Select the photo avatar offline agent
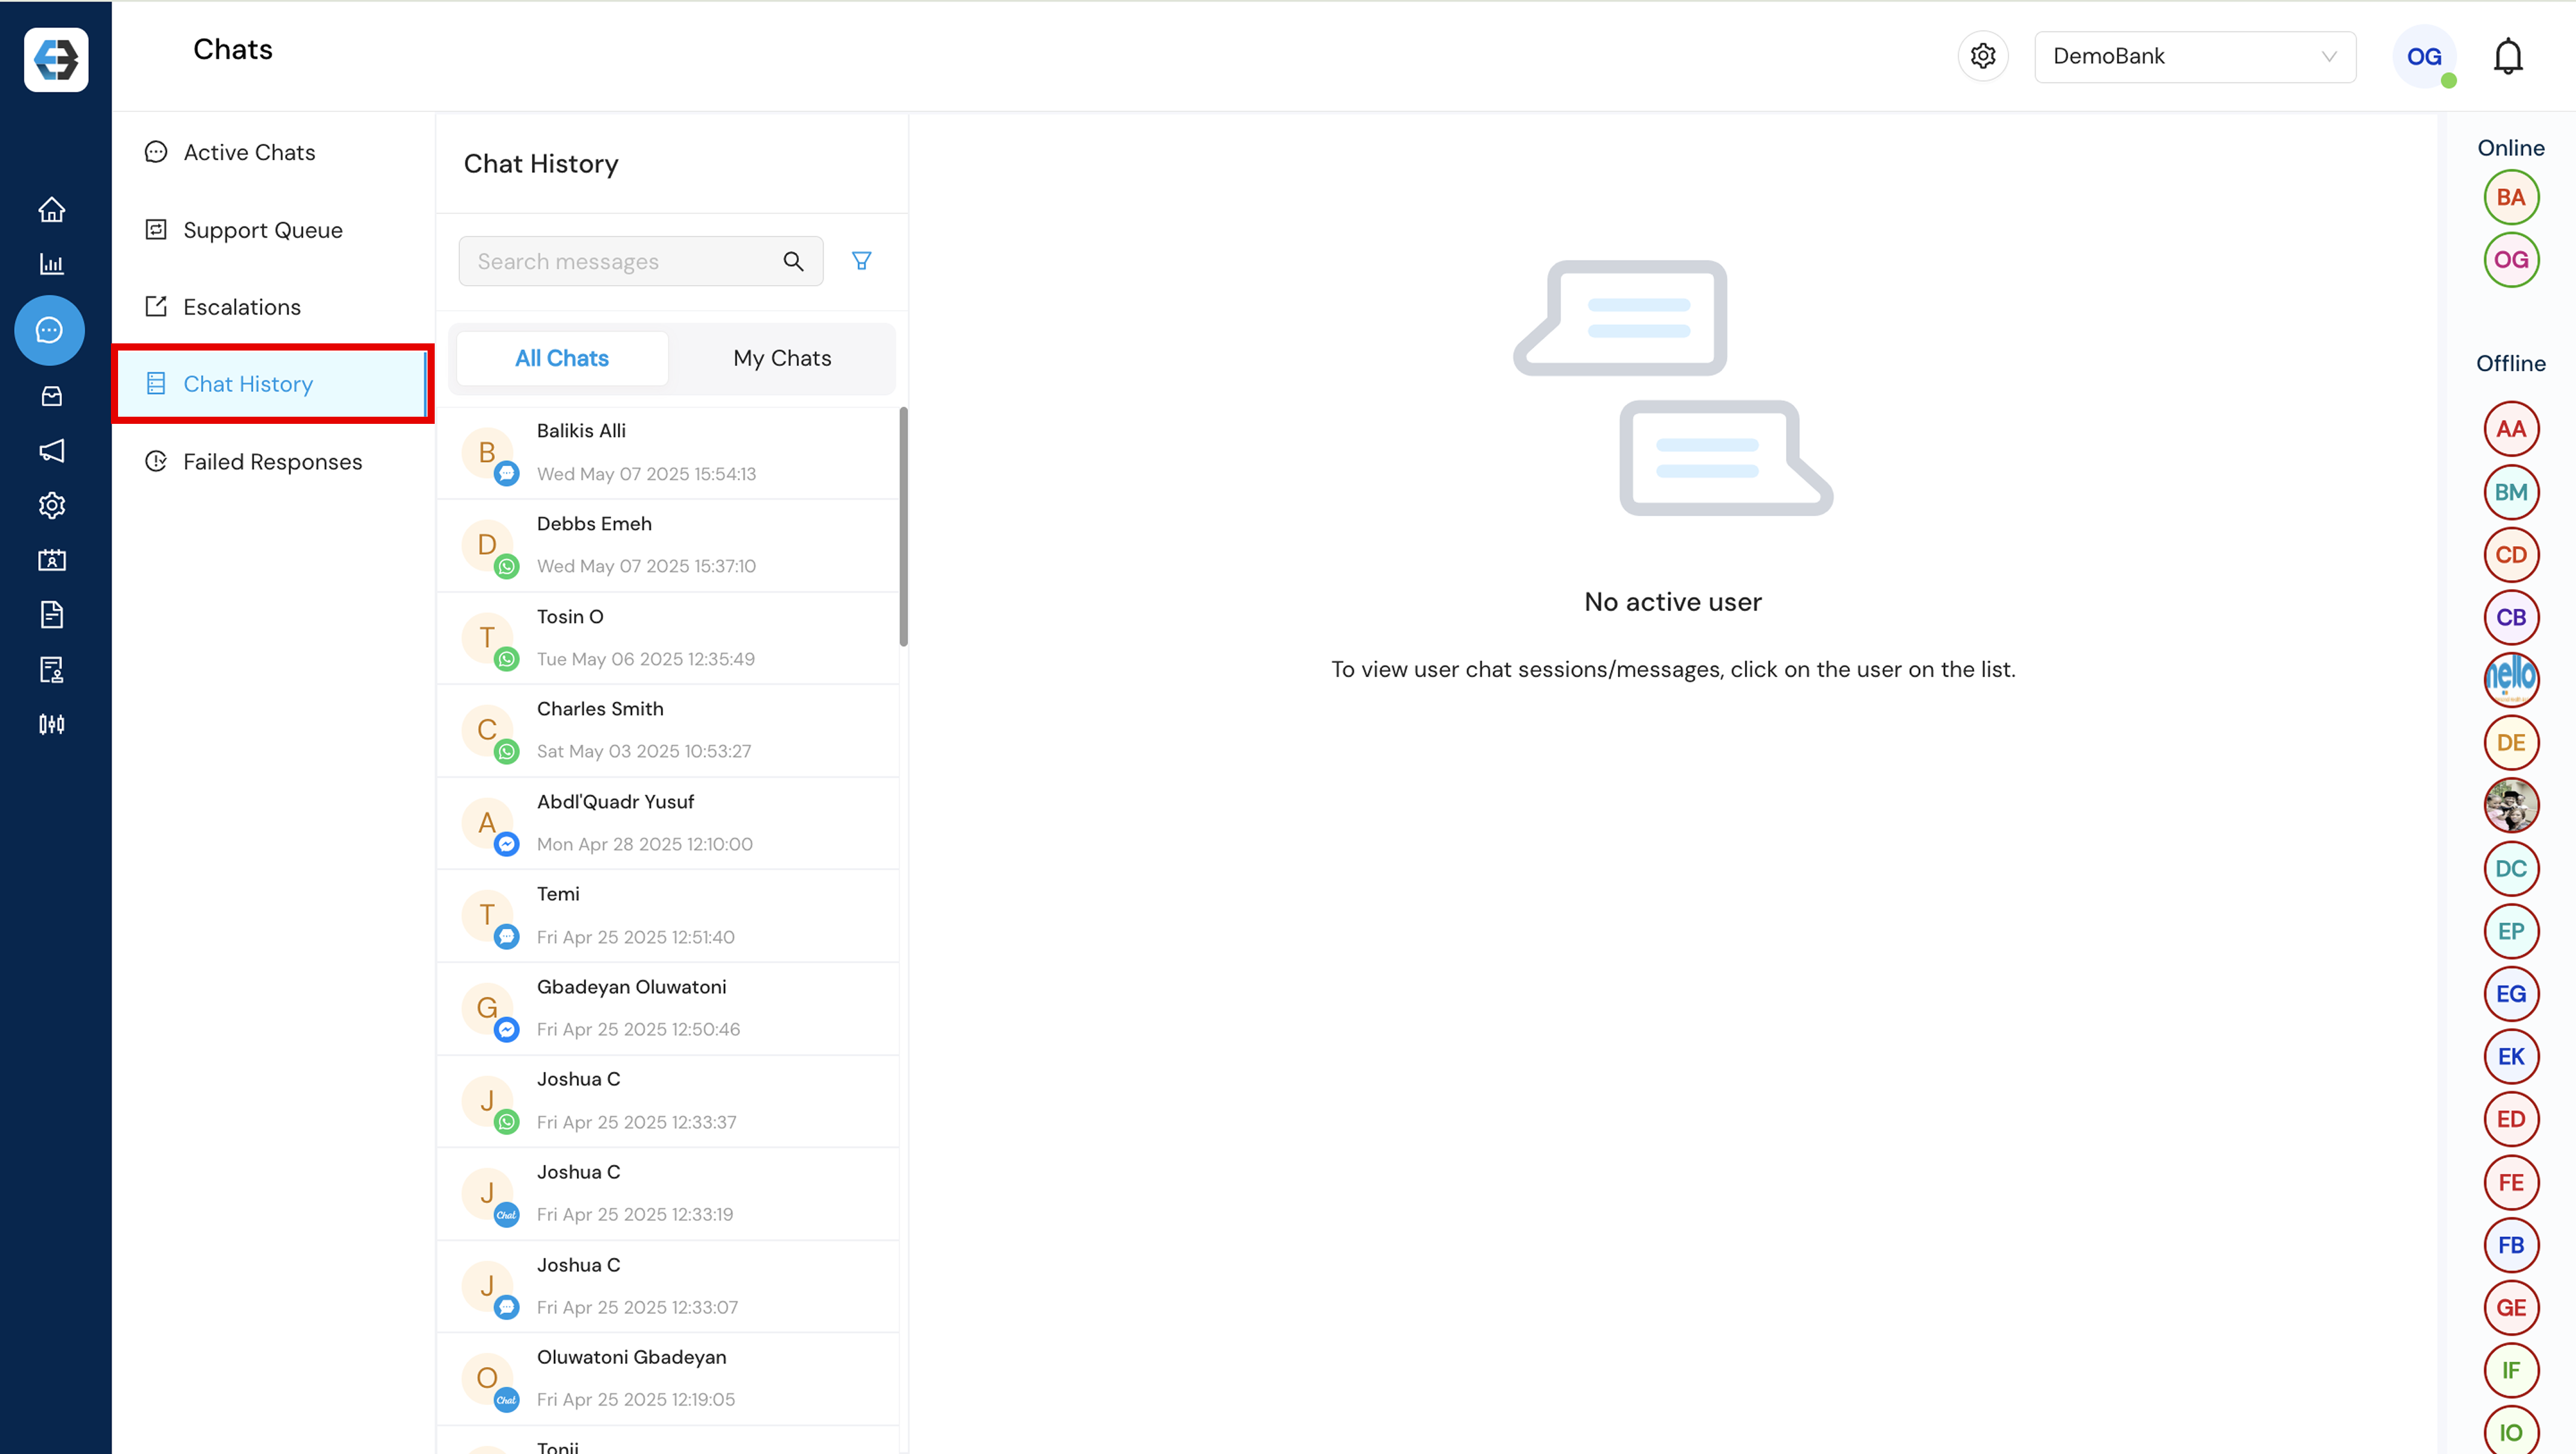Image resolution: width=2576 pixels, height=1454 pixels. 2511,805
